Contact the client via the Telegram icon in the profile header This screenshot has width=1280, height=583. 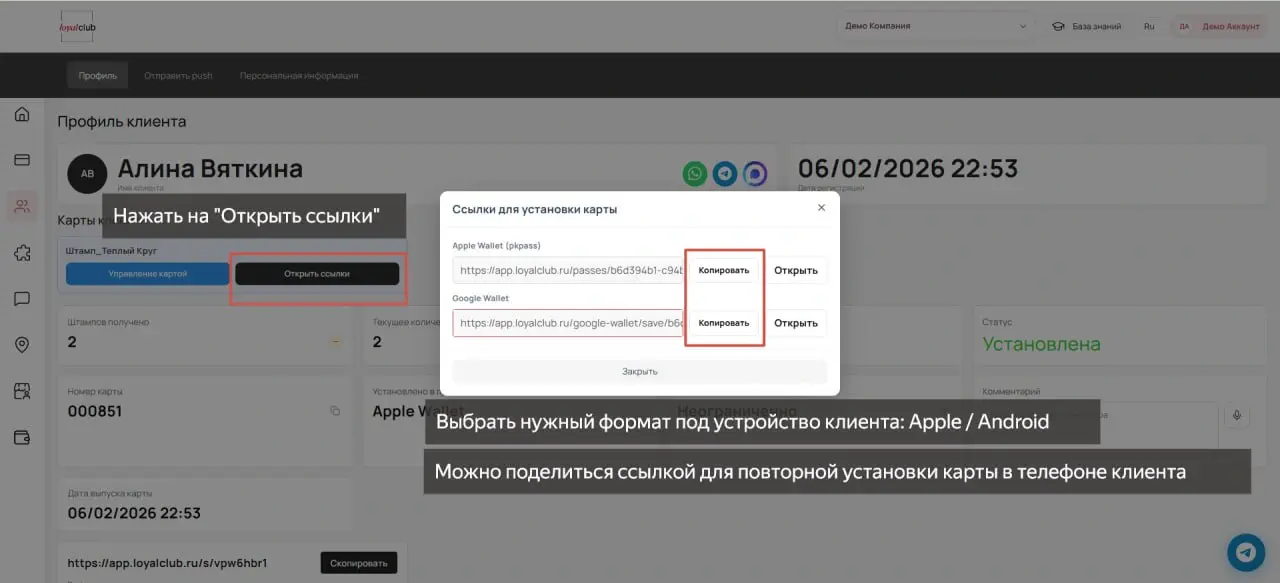point(725,173)
